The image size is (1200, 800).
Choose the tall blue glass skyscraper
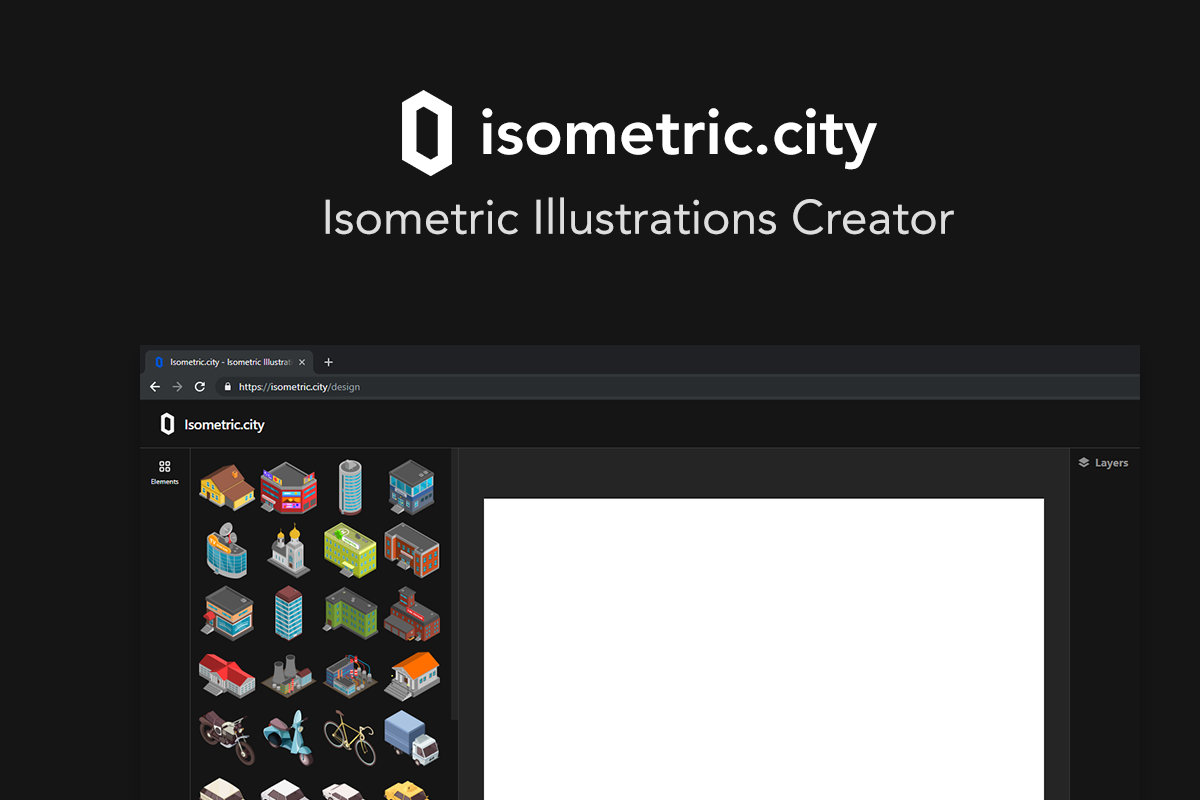click(289, 612)
